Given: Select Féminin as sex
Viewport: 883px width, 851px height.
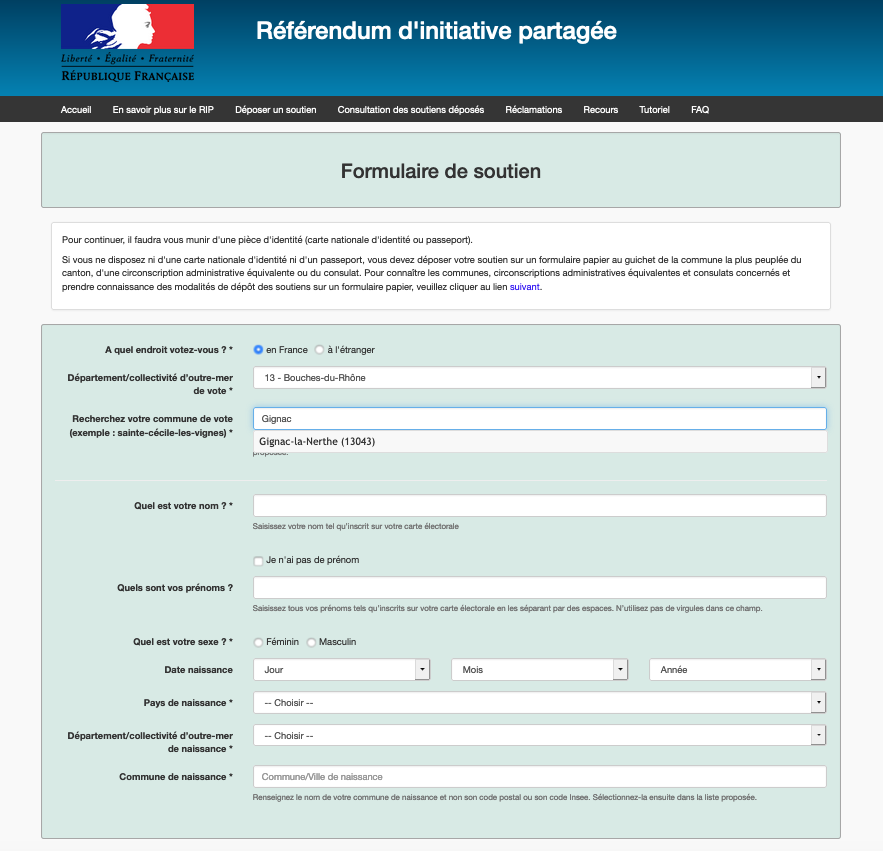Looking at the screenshot, I should click(x=259, y=642).
